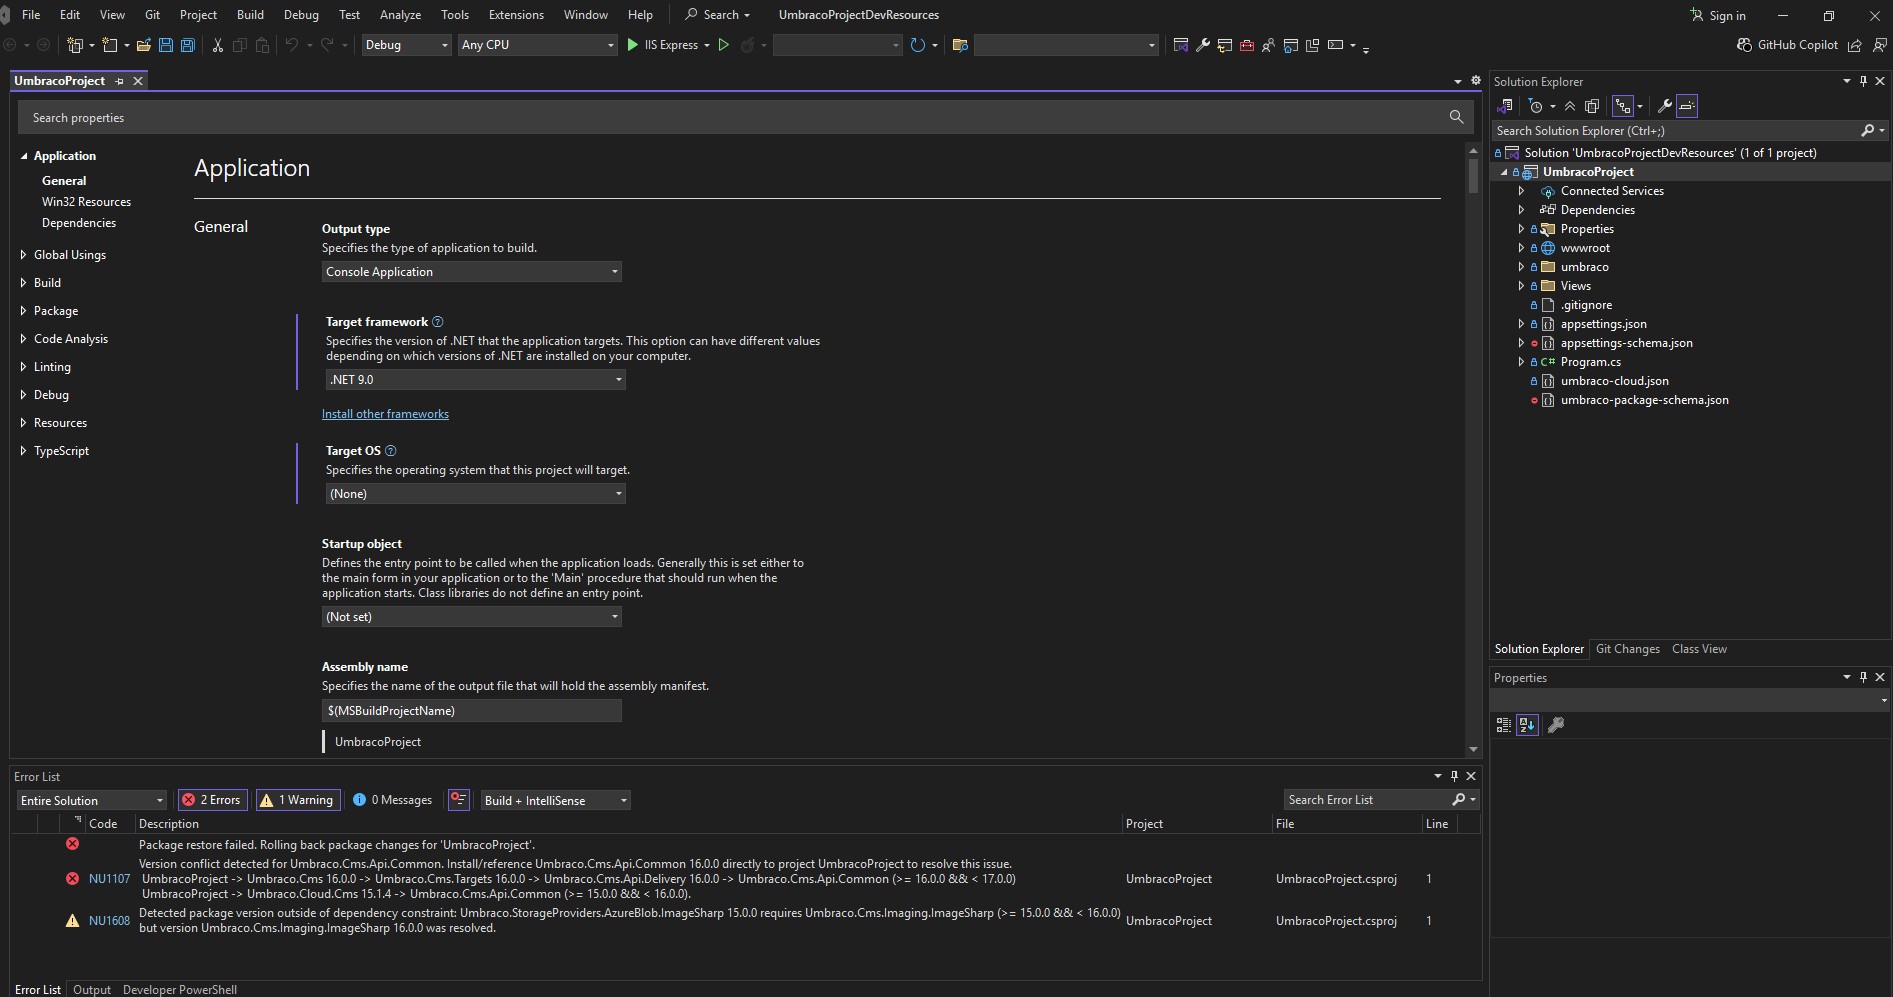The height and width of the screenshot is (997, 1893).
Task: Start debugging with the green IIS Express arrow
Action: [632, 45]
